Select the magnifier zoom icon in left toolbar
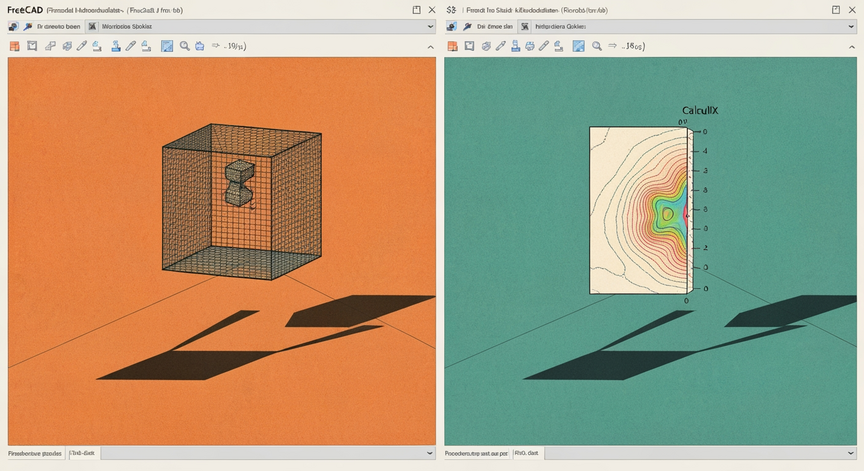The width and height of the screenshot is (864, 471). pyautogui.click(x=185, y=46)
